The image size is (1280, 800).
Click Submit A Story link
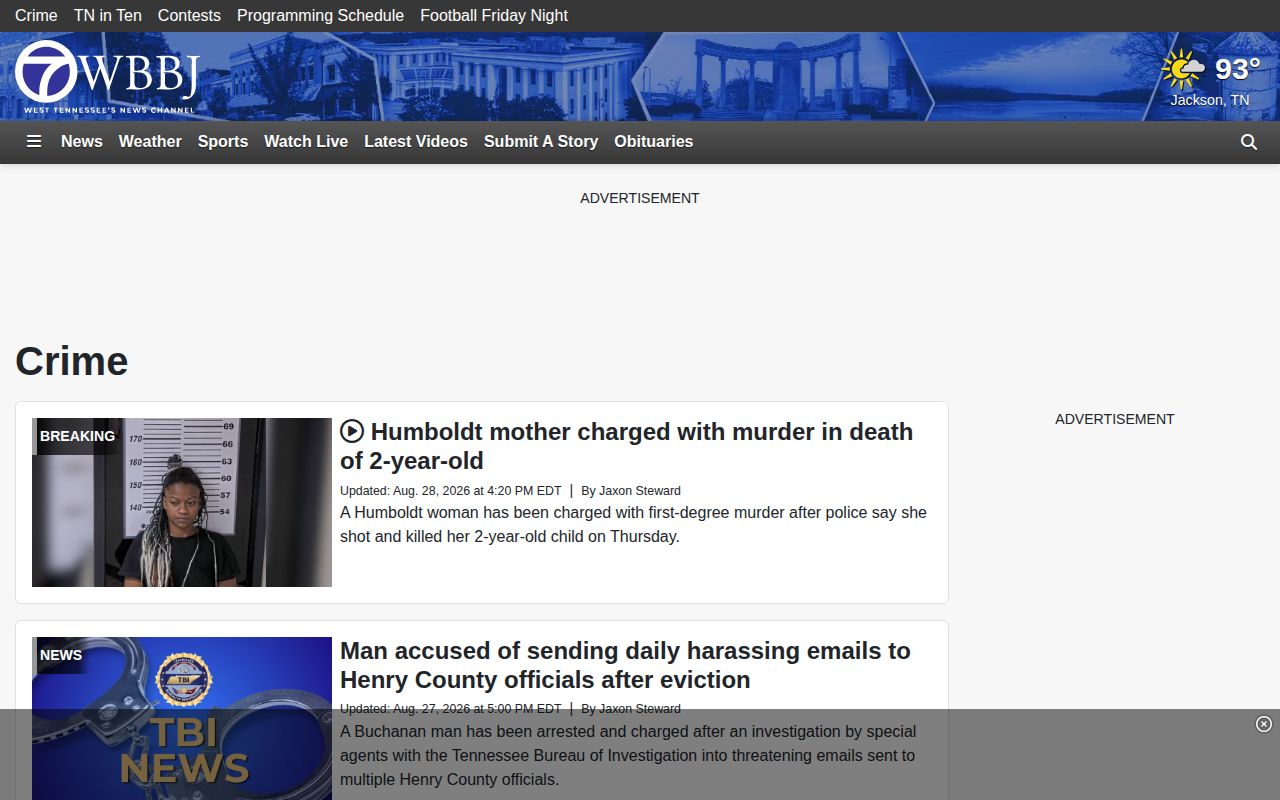[x=541, y=142]
